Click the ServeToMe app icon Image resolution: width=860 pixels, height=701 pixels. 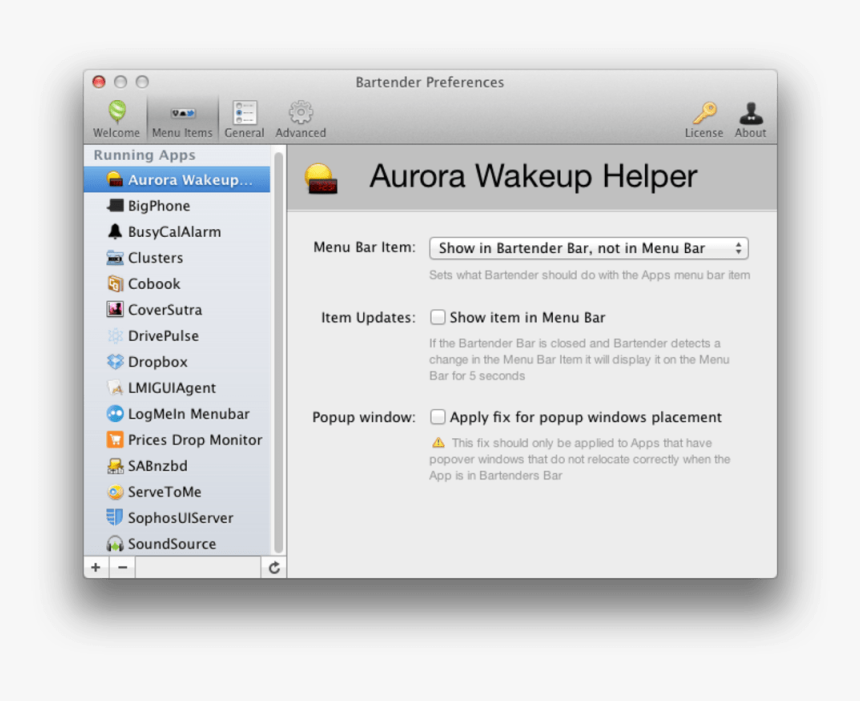click(x=115, y=491)
